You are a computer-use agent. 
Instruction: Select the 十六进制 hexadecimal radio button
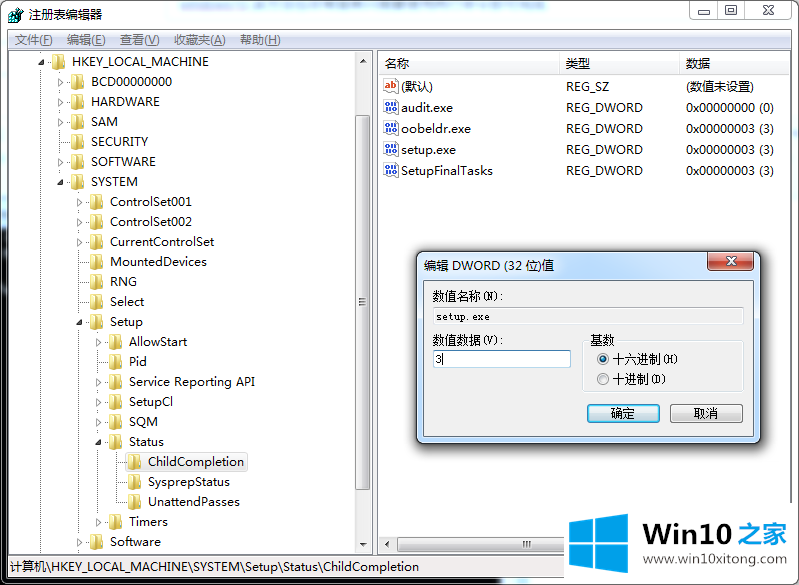(602, 359)
